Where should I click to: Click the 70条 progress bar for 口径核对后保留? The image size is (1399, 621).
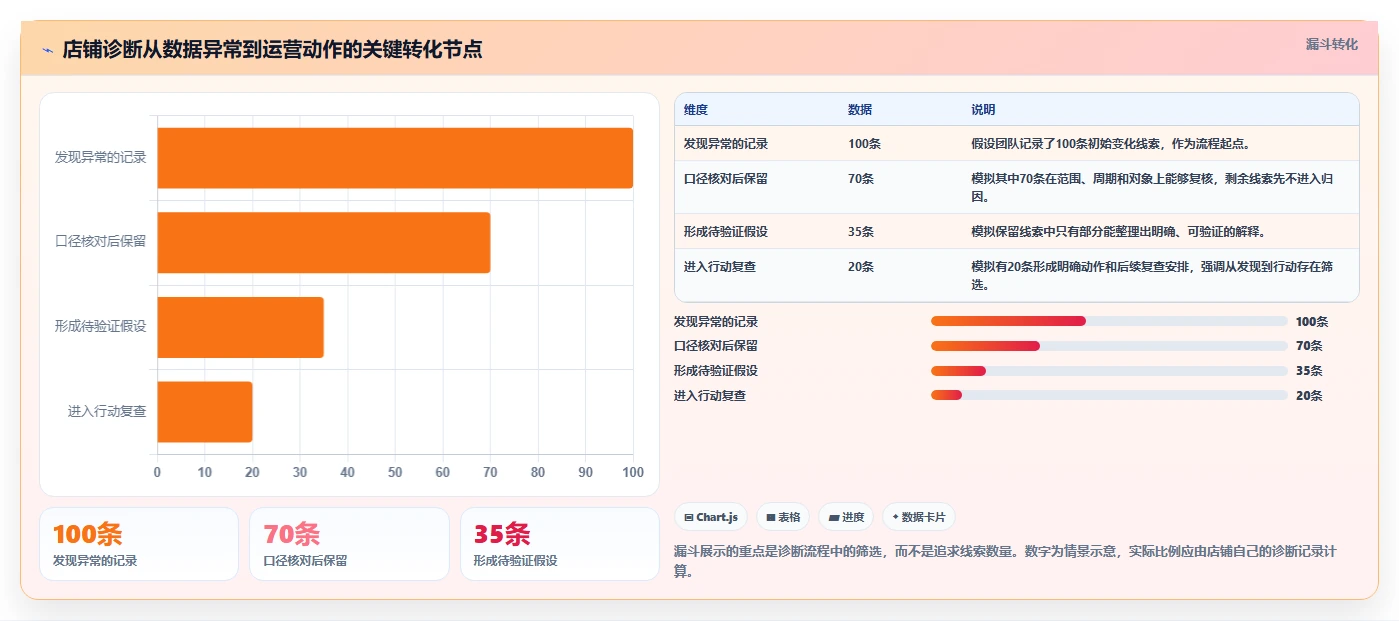[1109, 346]
